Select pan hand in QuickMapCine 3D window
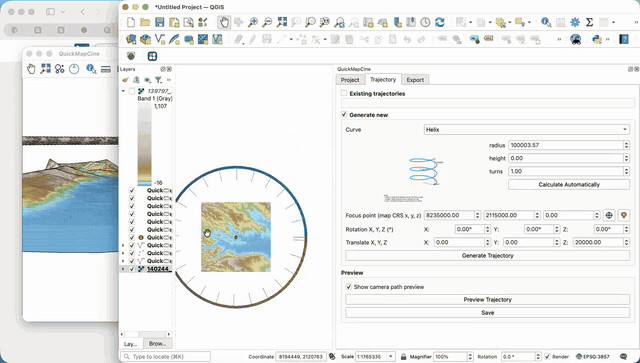640x363 pixels. [x=31, y=69]
